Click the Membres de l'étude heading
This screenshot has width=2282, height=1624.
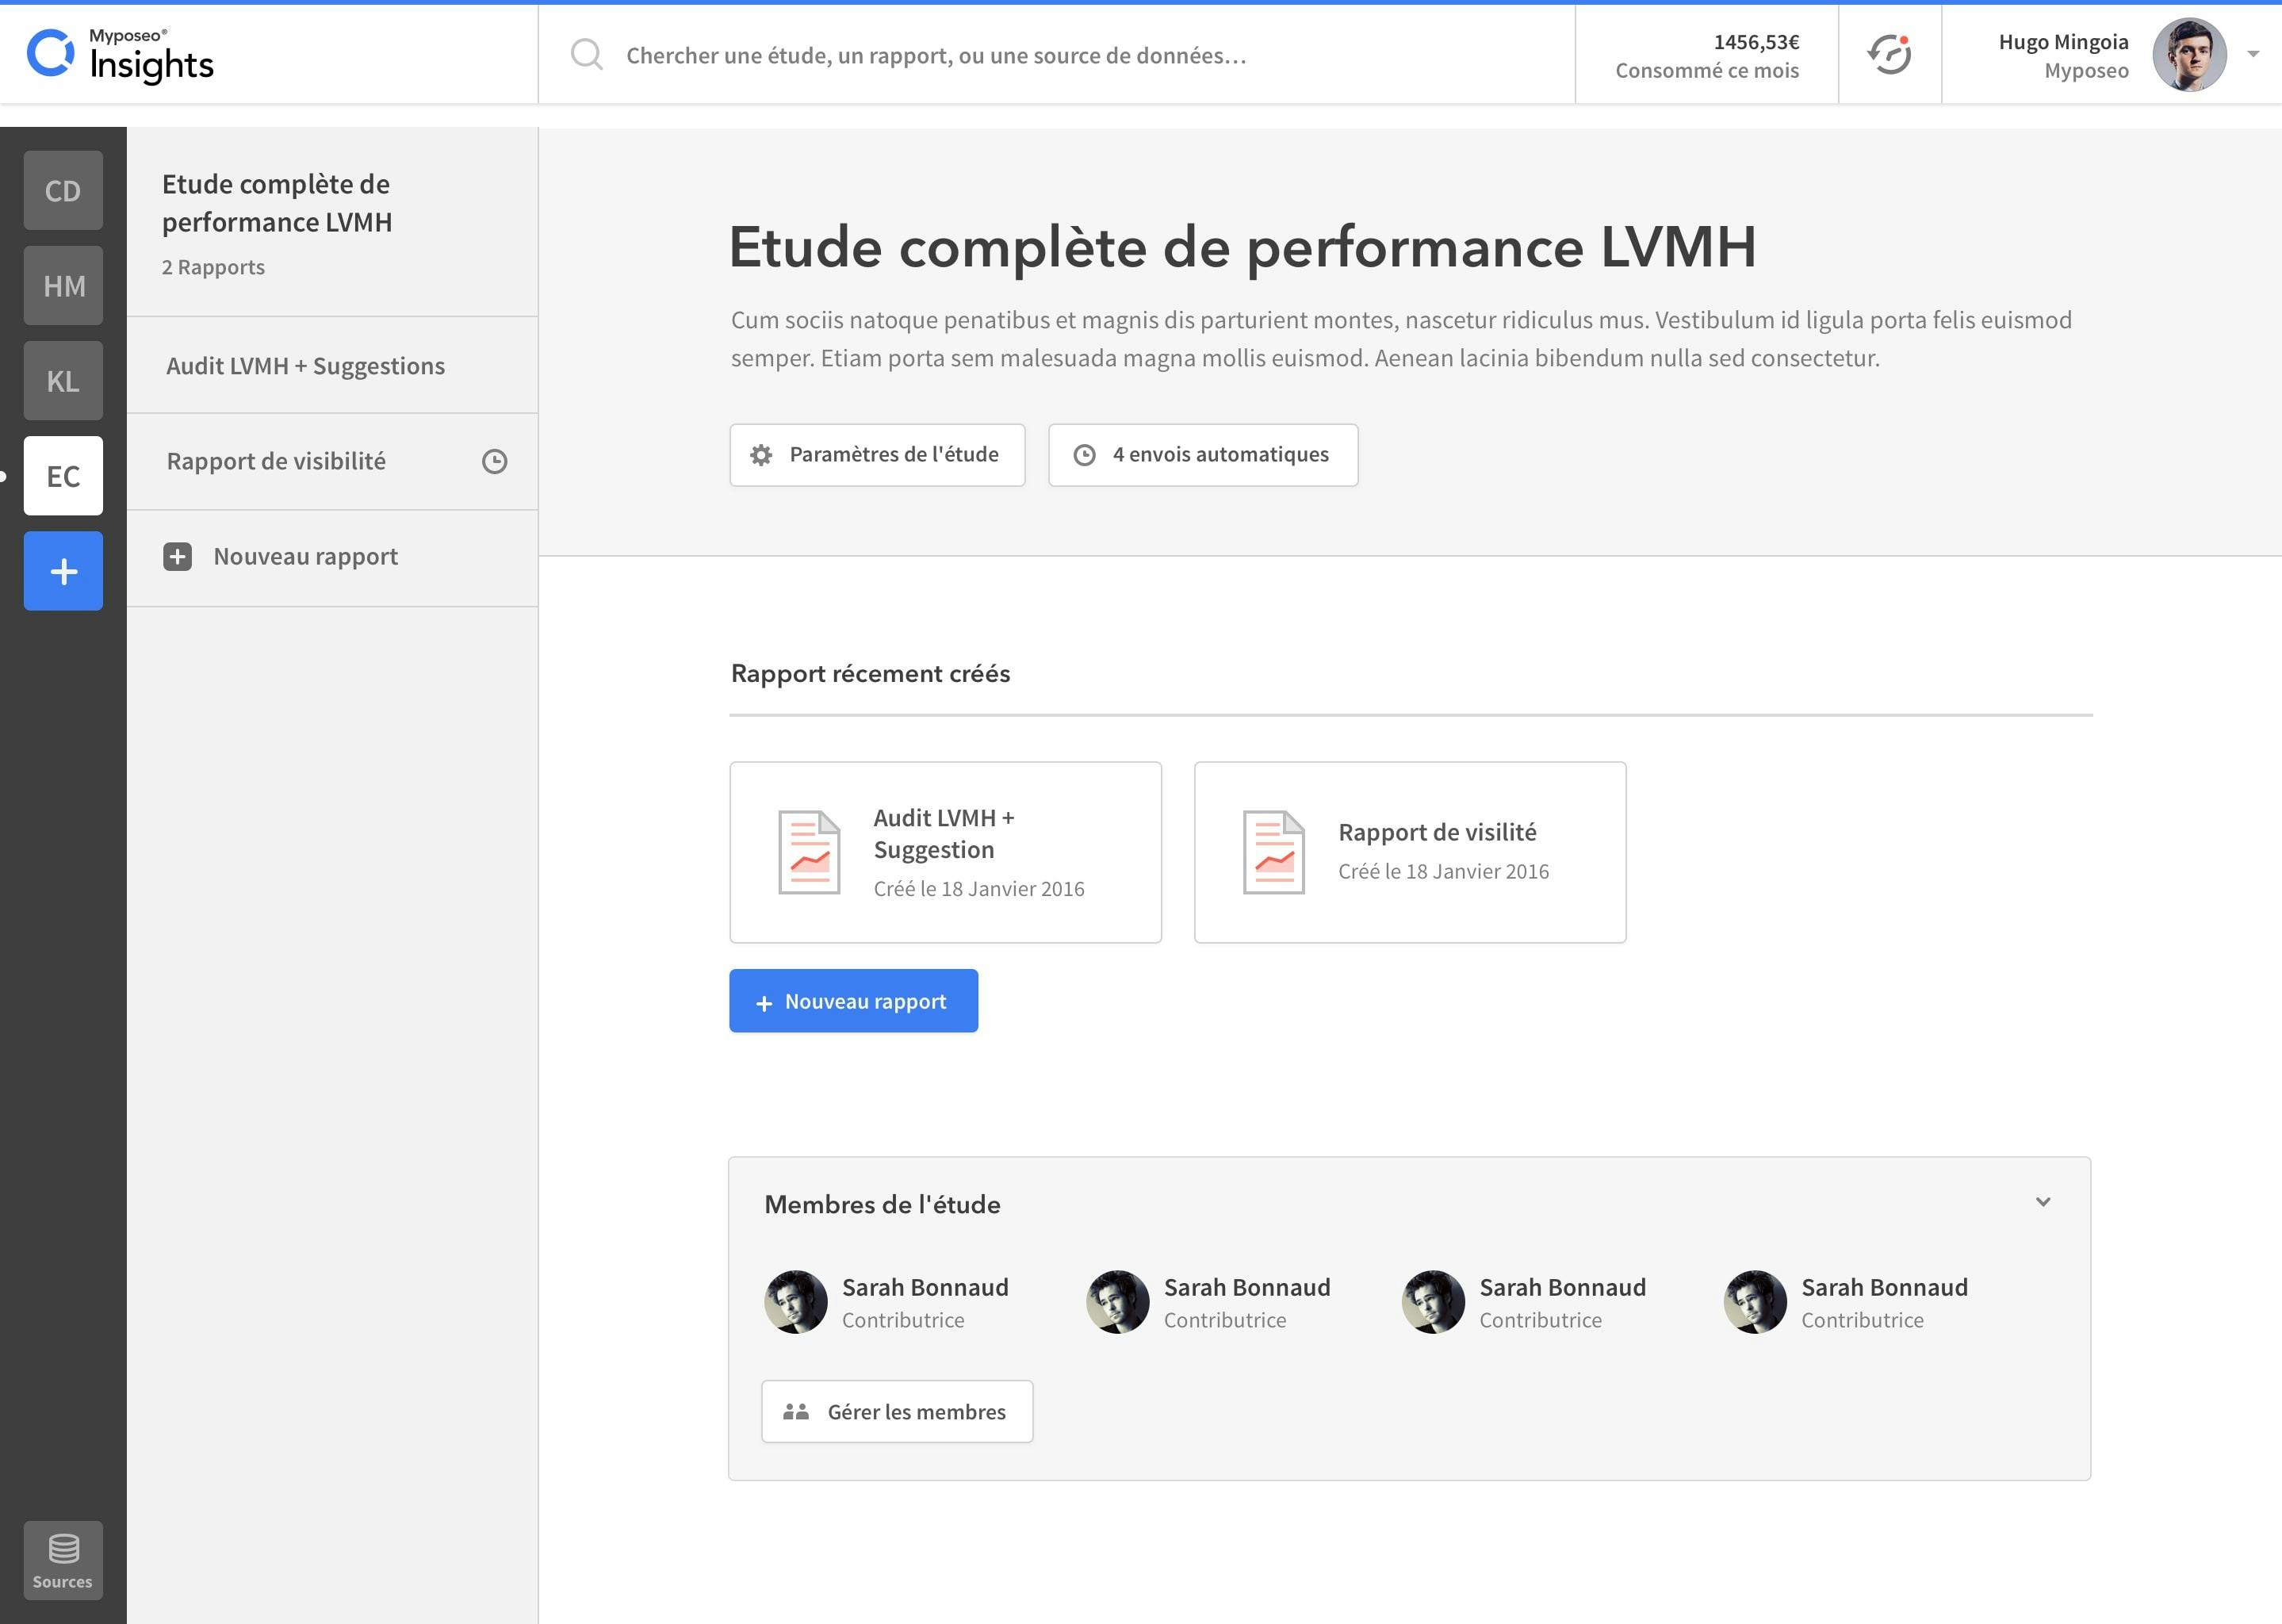pyautogui.click(x=882, y=1204)
